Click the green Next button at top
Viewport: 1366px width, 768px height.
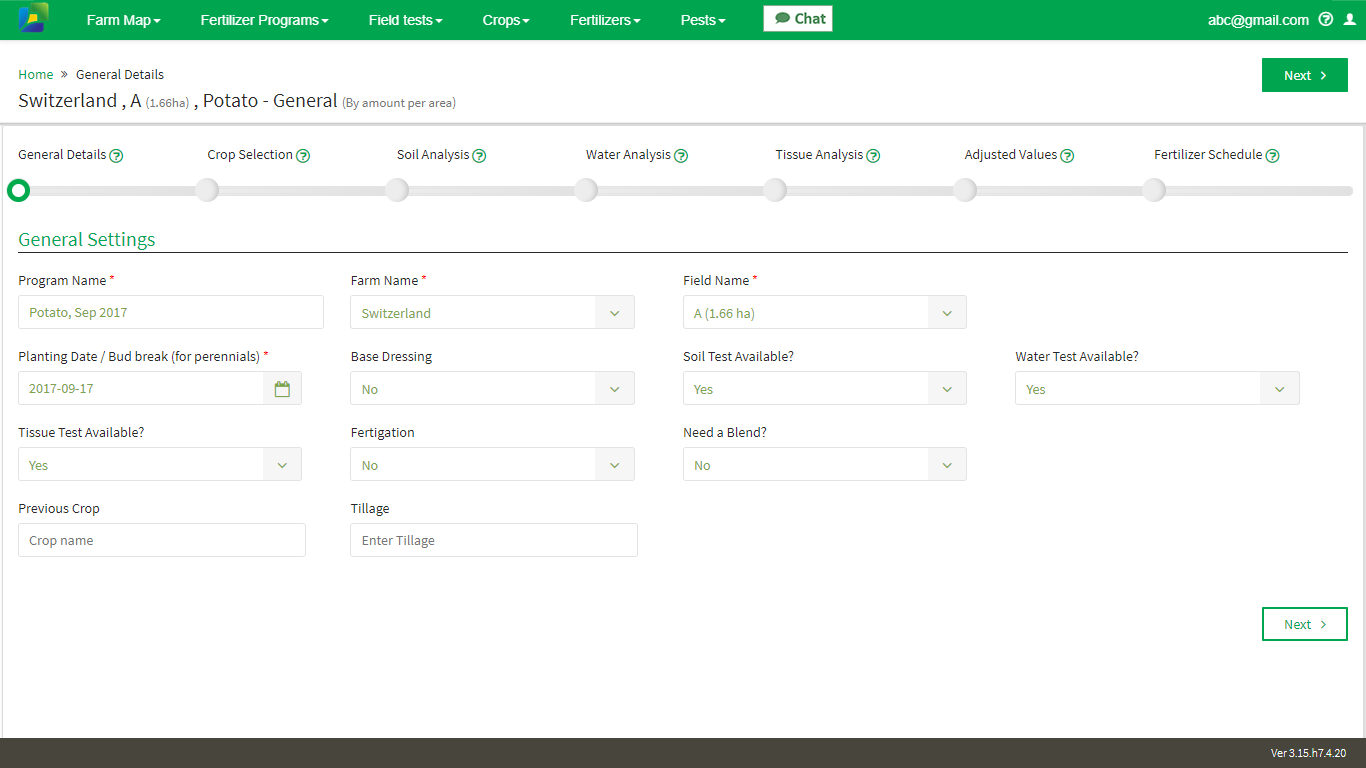pyautogui.click(x=1305, y=75)
